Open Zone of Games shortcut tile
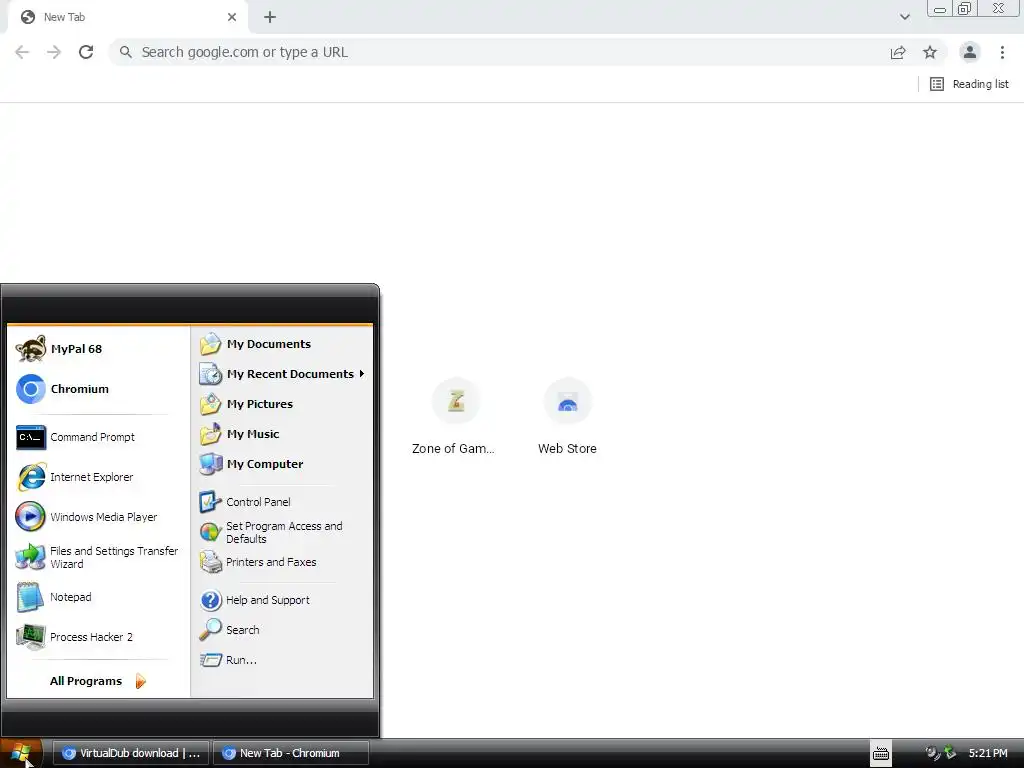Image resolution: width=1024 pixels, height=768 pixels. (x=455, y=417)
